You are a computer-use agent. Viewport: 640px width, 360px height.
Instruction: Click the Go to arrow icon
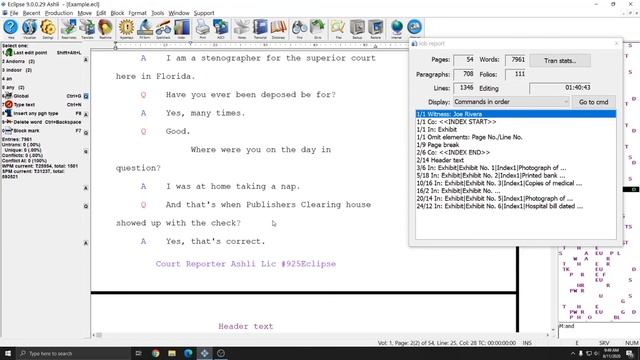click(318, 29)
